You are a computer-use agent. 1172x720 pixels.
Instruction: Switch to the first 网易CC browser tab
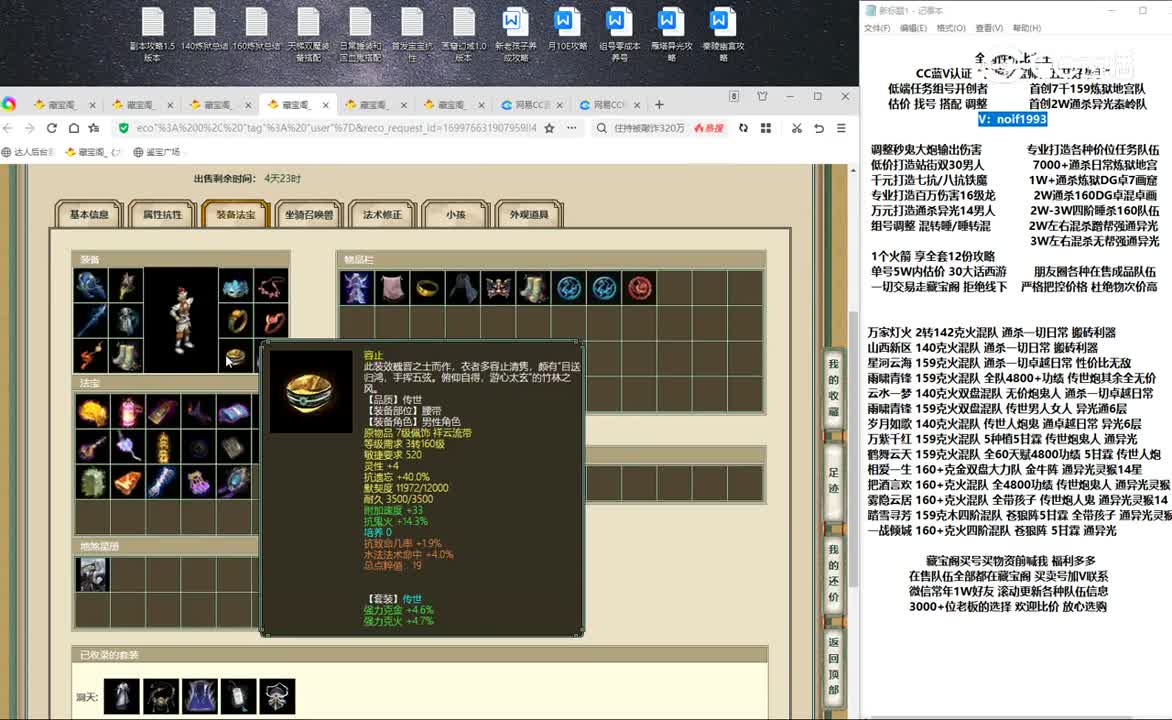(531, 105)
